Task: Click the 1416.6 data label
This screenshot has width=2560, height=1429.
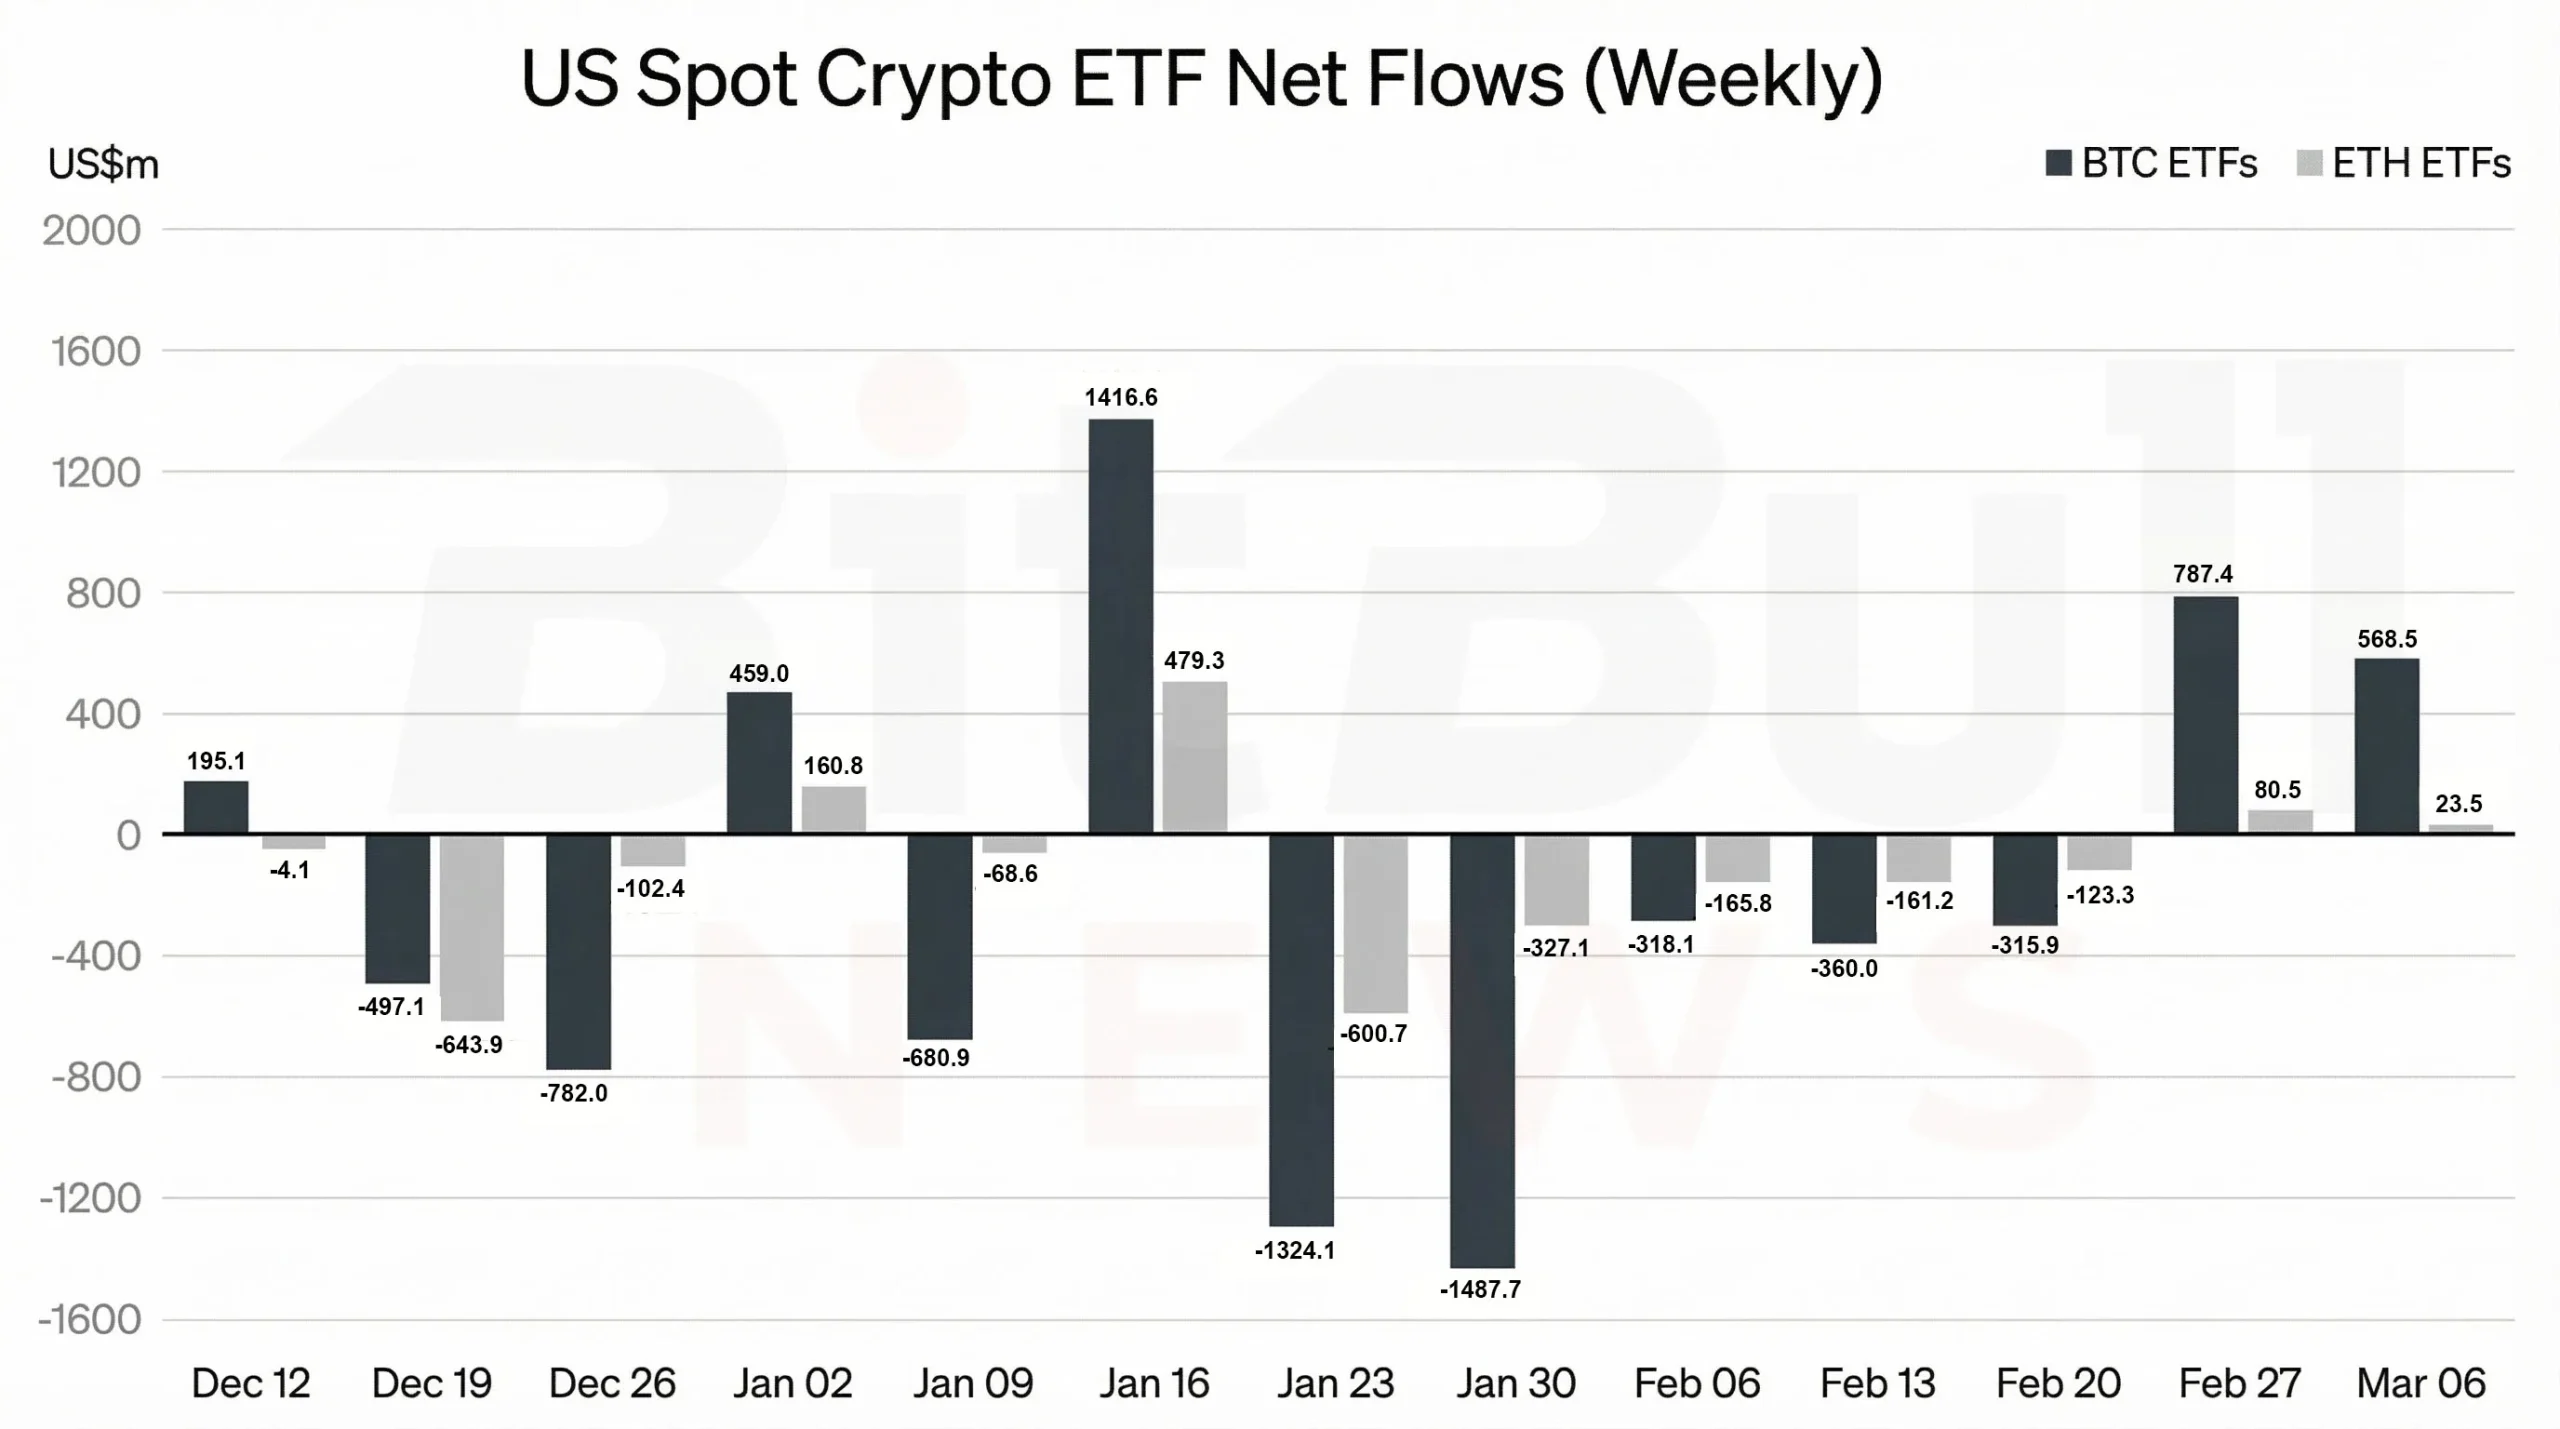Action: pyautogui.click(x=1120, y=397)
